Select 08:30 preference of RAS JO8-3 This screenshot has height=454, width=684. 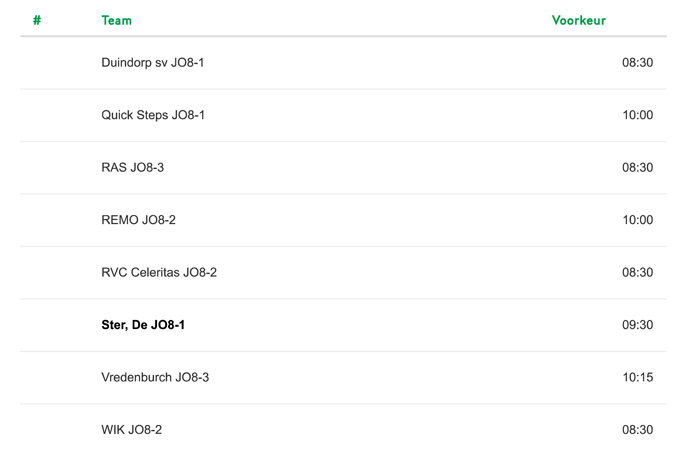click(637, 167)
